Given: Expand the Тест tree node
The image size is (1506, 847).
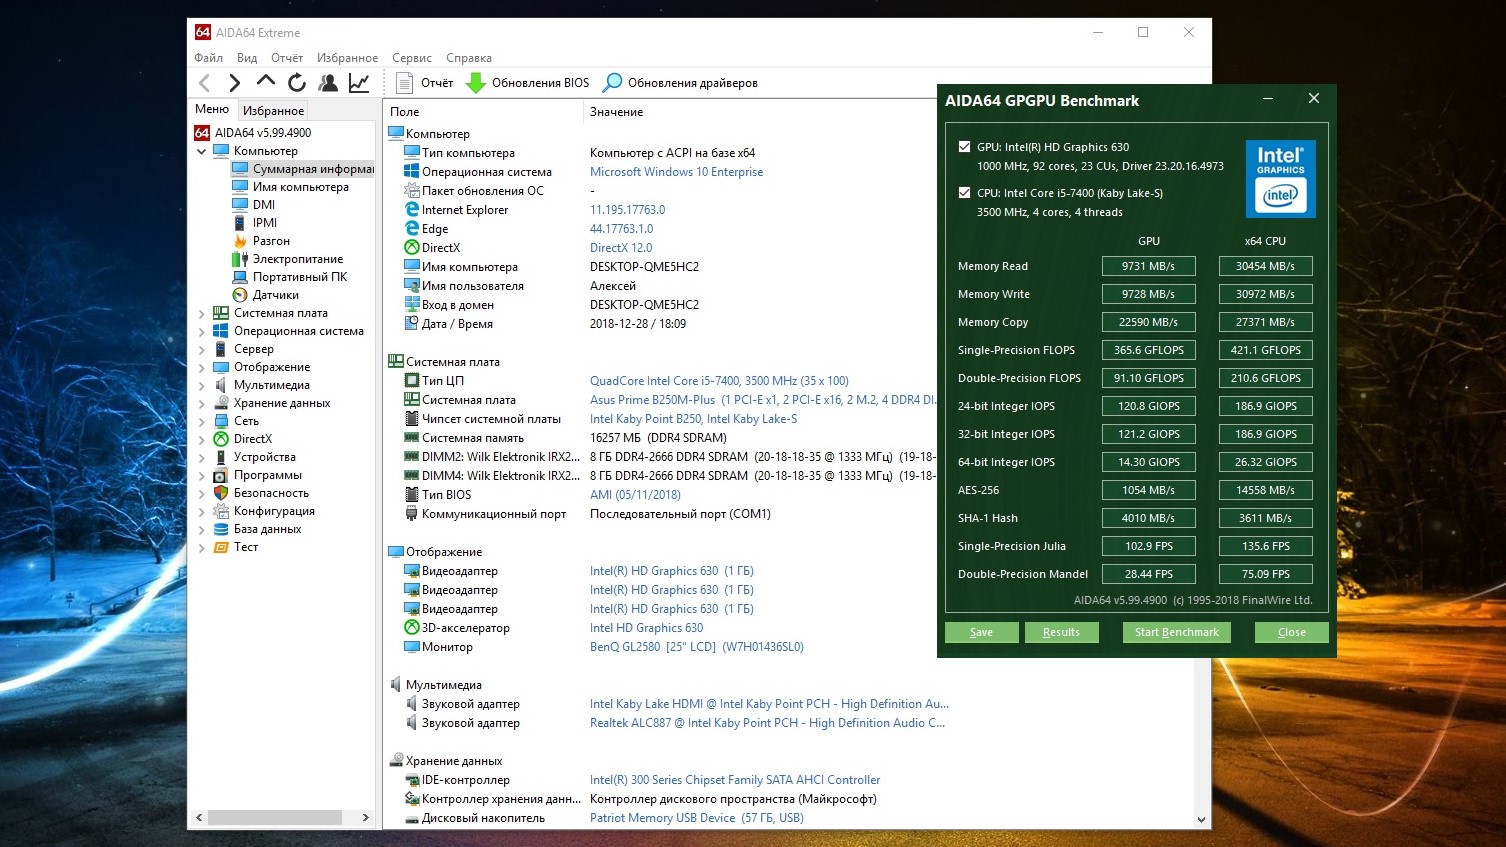Looking at the screenshot, I should [202, 547].
